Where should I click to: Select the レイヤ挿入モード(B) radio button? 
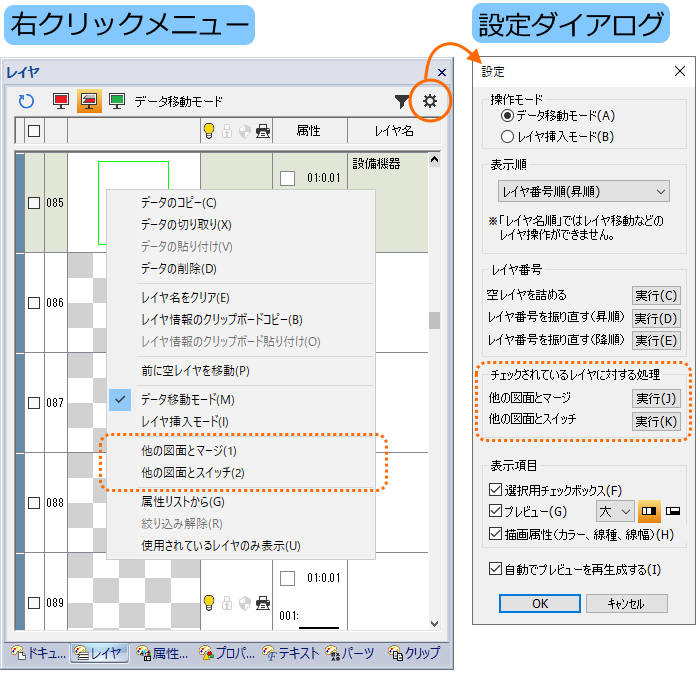[x=507, y=137]
